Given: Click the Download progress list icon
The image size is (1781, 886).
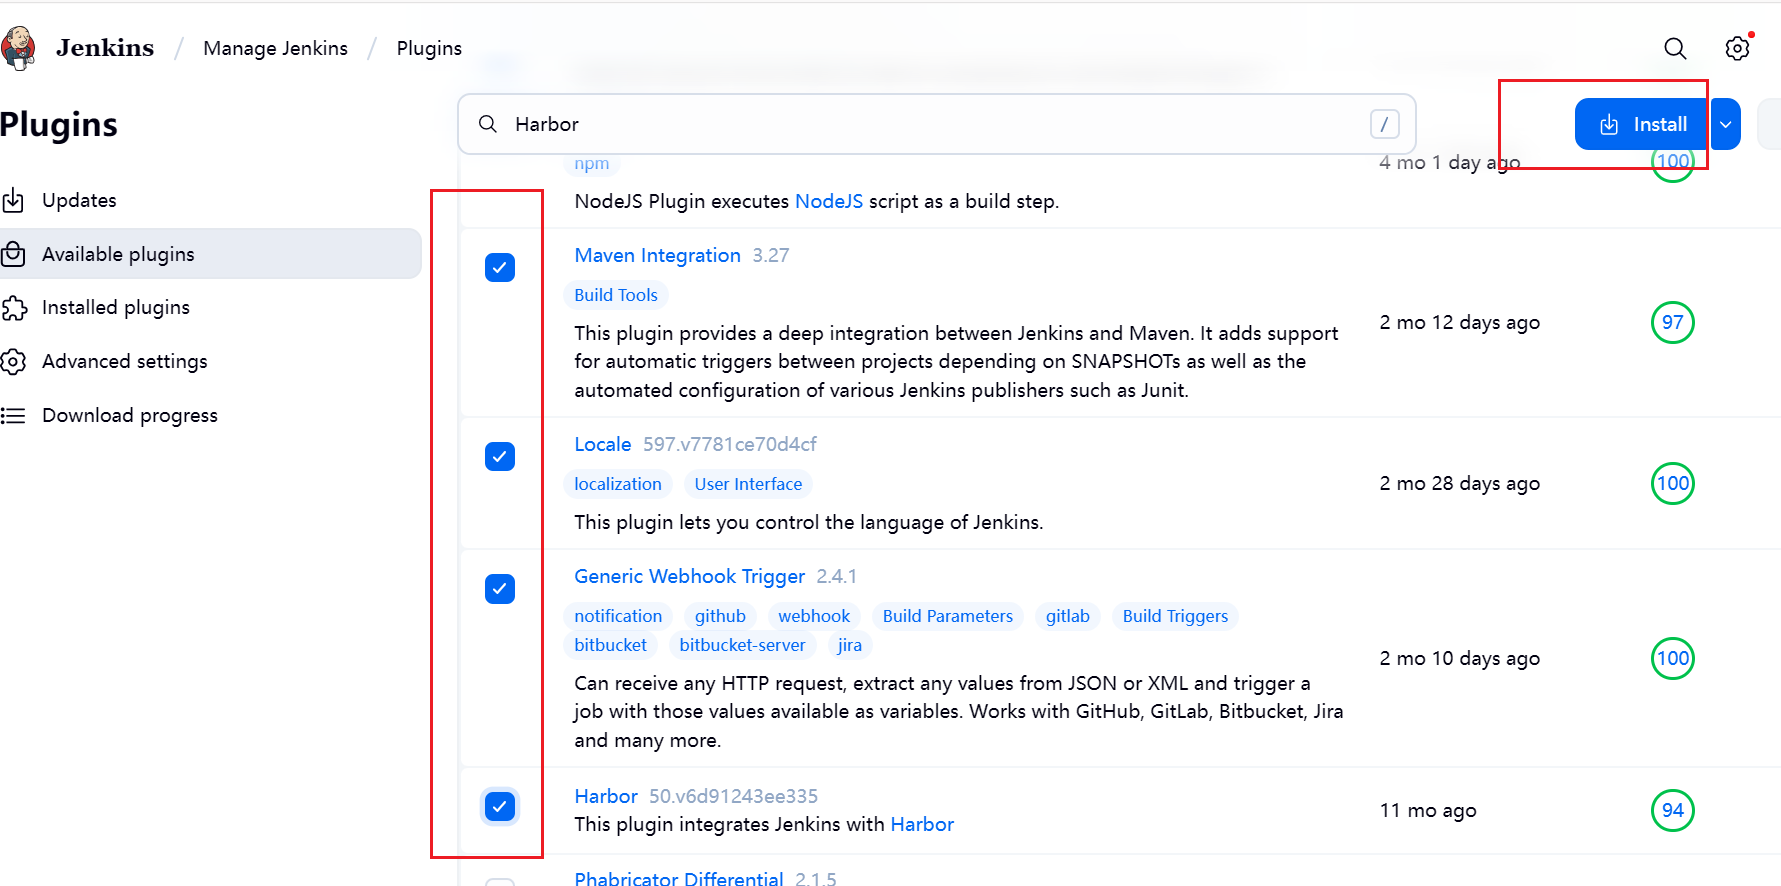Looking at the screenshot, I should (x=13, y=415).
